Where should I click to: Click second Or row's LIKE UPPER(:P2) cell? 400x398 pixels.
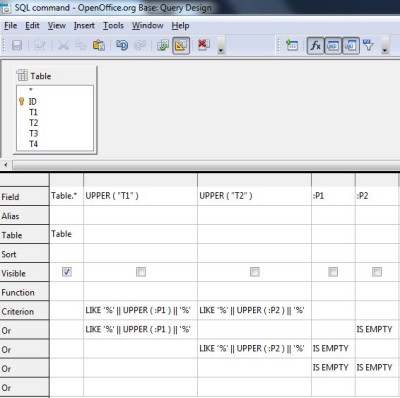[254, 348]
